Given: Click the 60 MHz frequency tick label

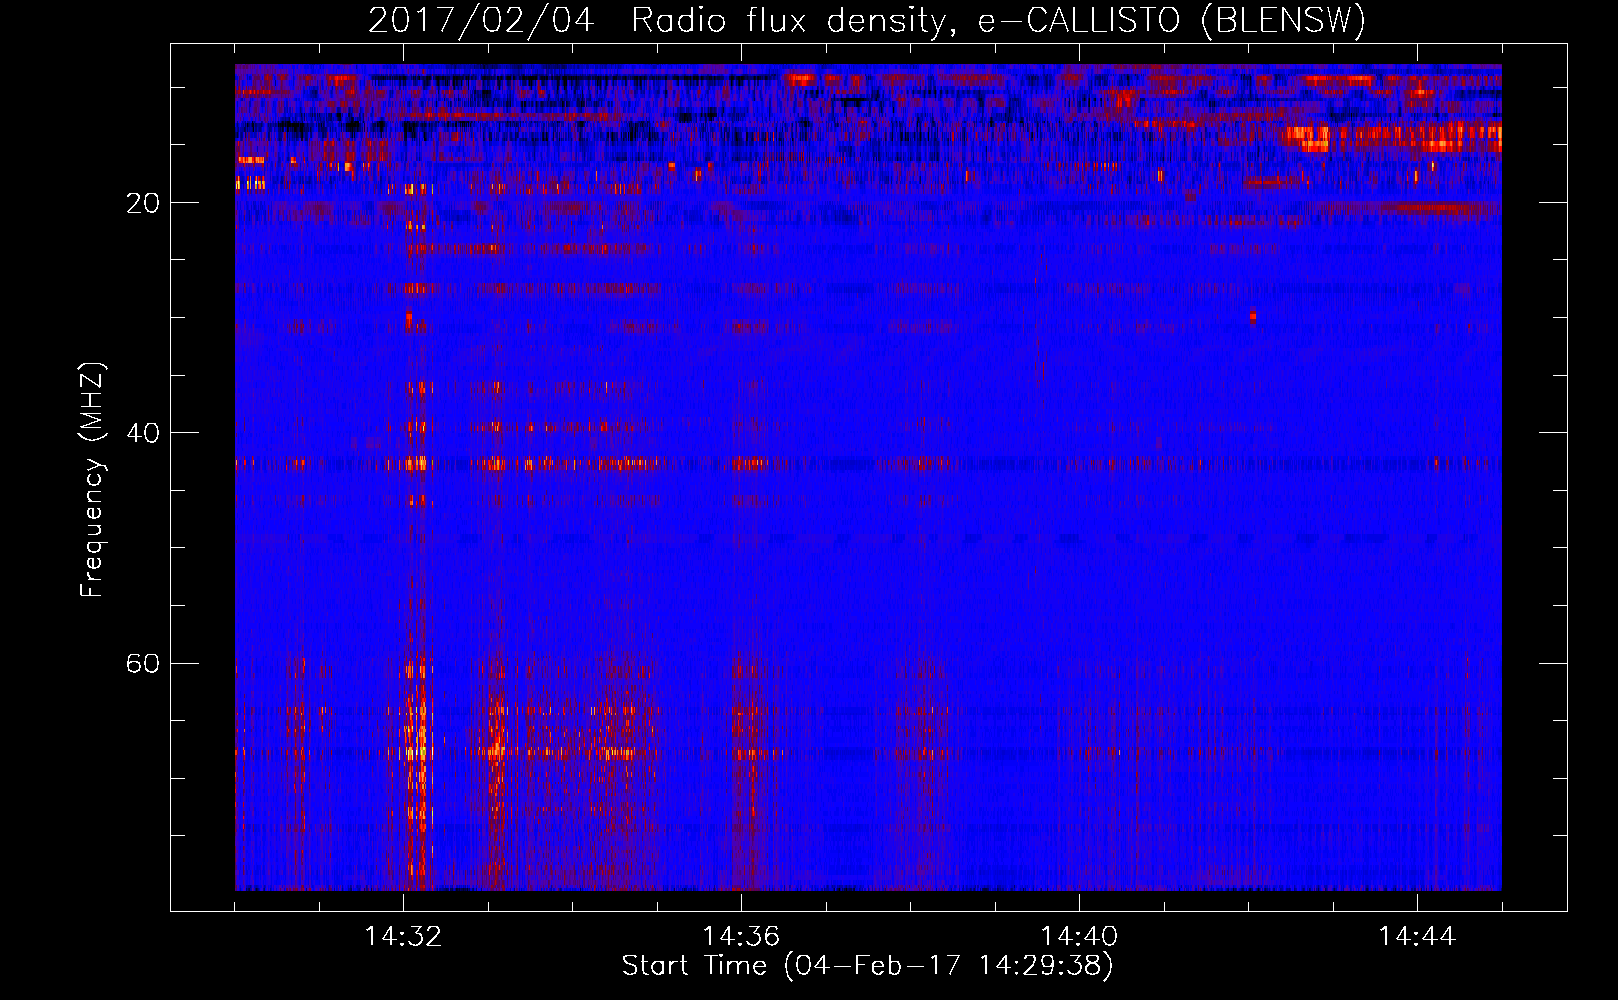Looking at the screenshot, I should coord(143,664).
